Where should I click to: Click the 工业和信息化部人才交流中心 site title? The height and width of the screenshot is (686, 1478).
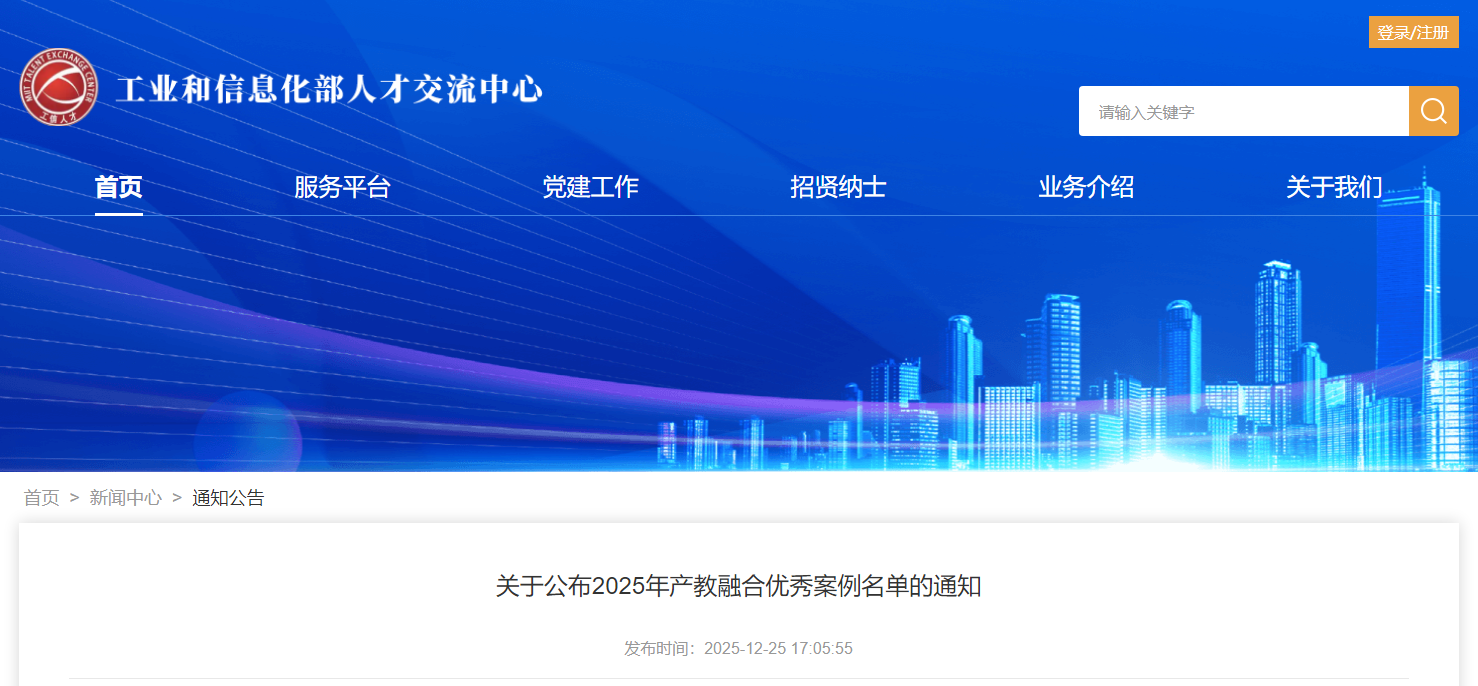330,89
